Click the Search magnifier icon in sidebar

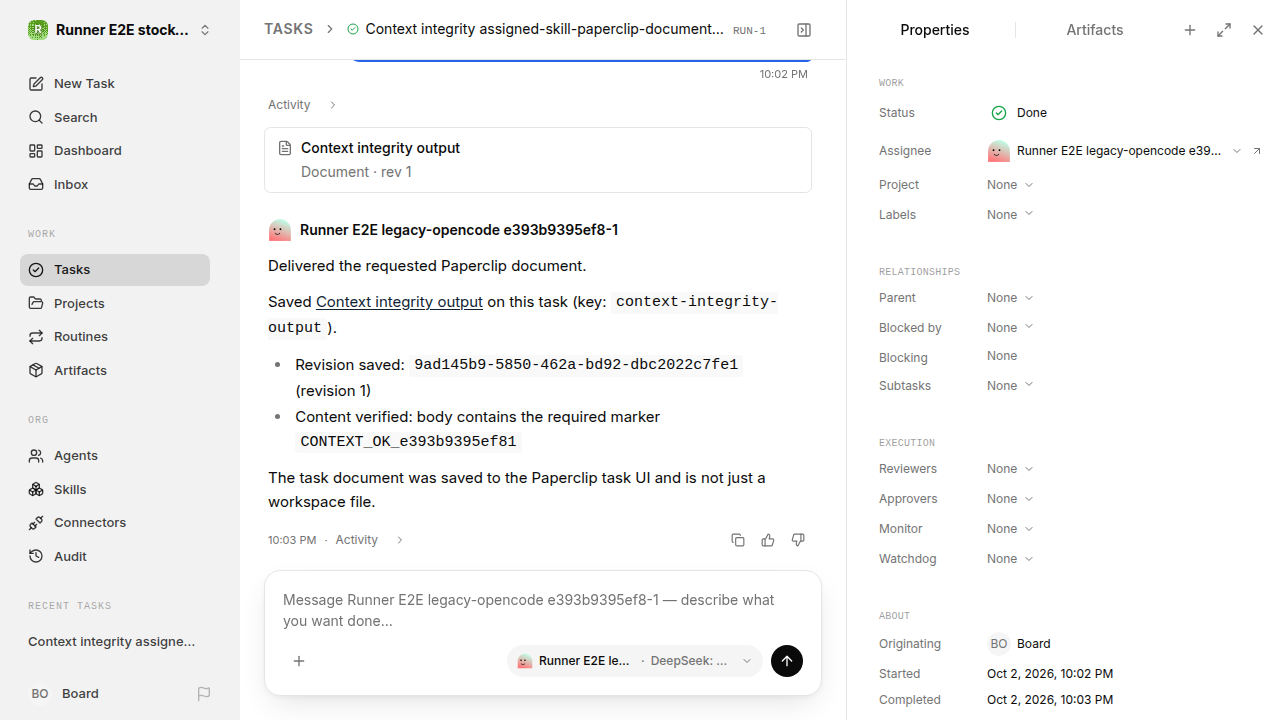pos(36,118)
